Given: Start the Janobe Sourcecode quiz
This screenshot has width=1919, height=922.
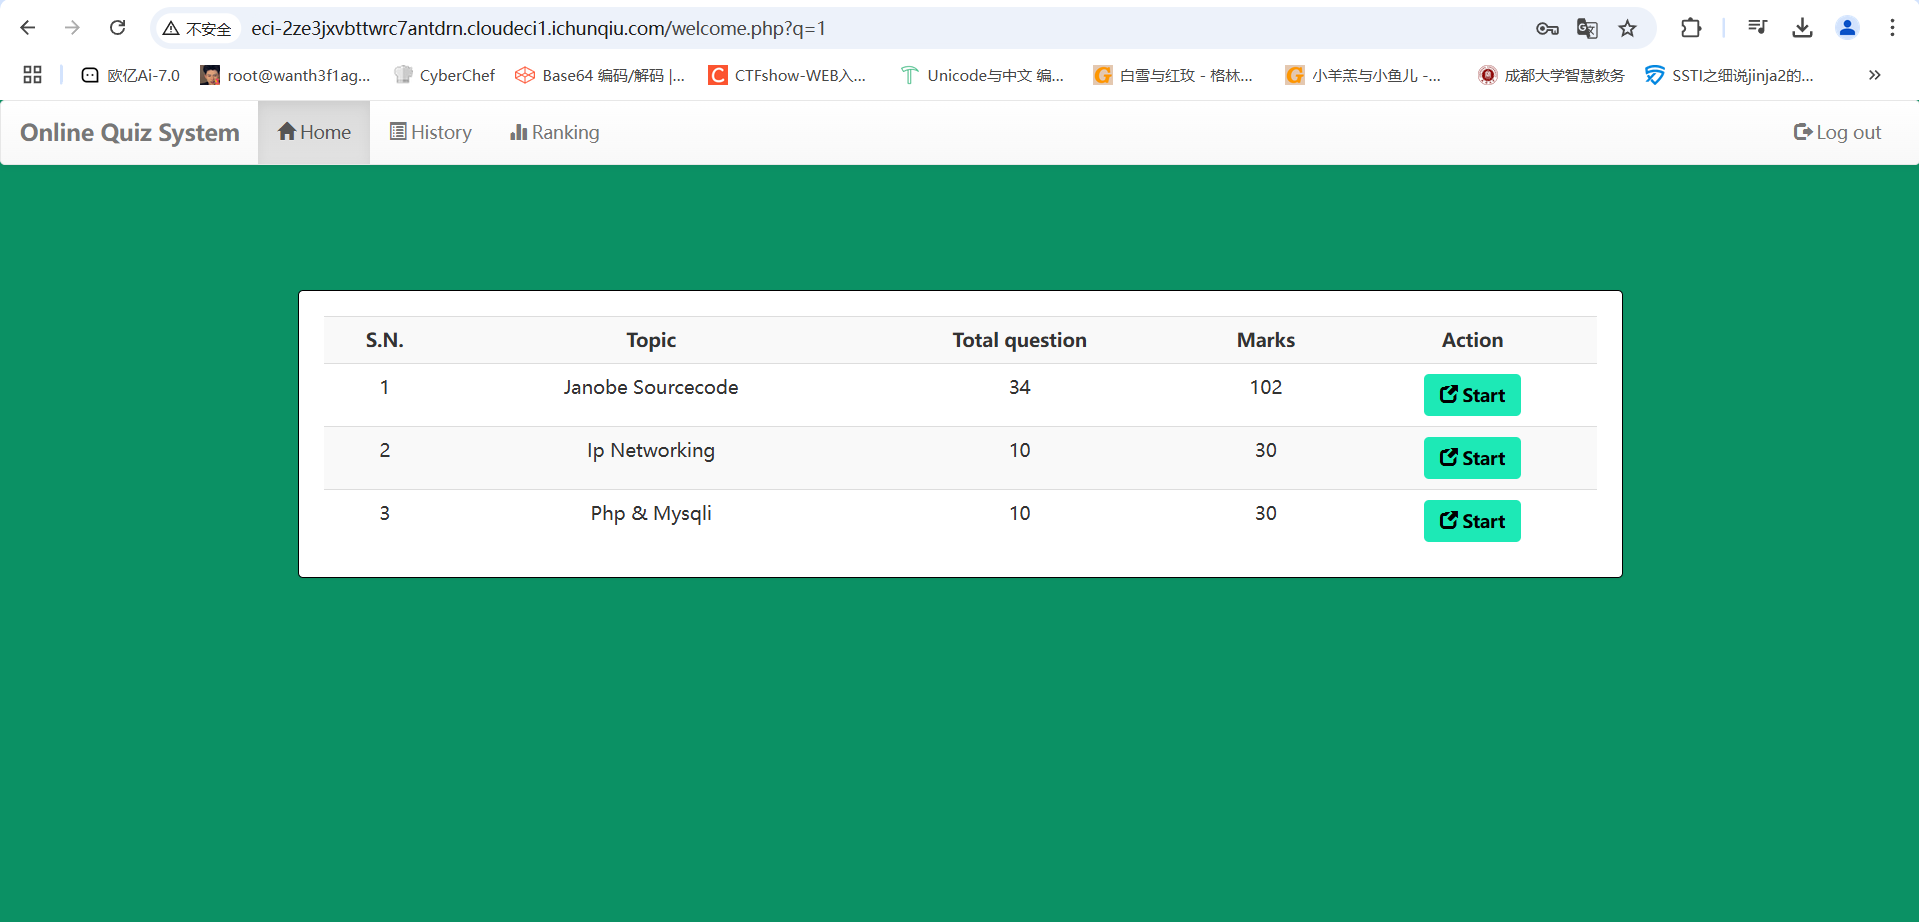Looking at the screenshot, I should pyautogui.click(x=1472, y=395).
